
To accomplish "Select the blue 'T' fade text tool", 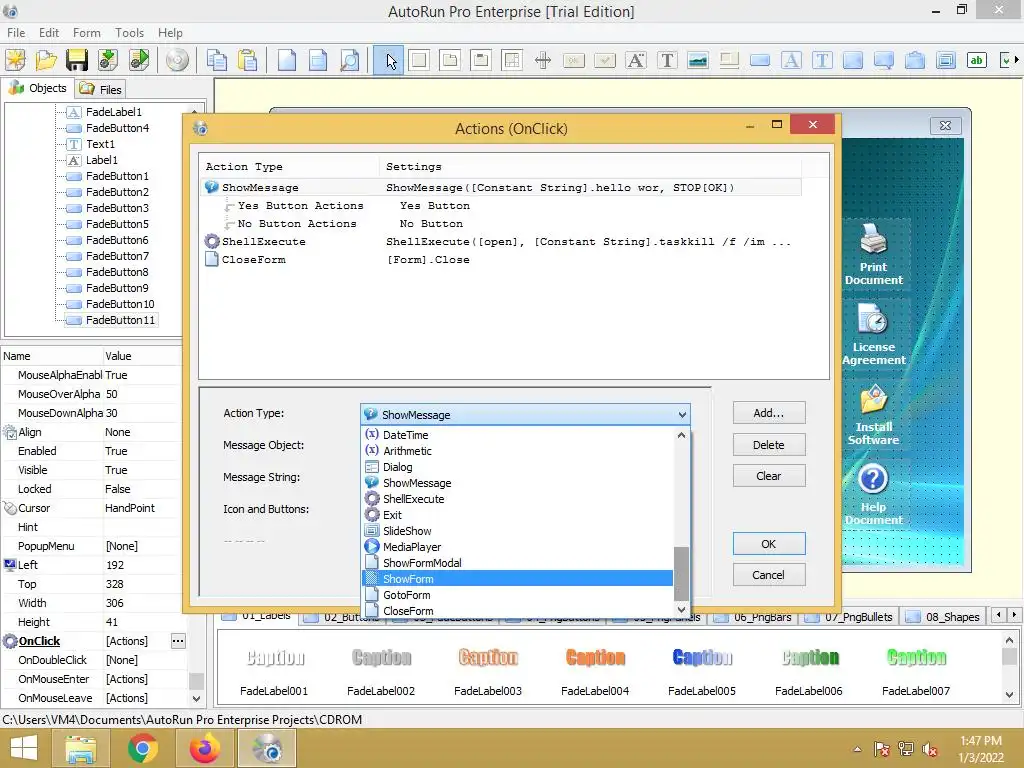I will tap(822, 61).
